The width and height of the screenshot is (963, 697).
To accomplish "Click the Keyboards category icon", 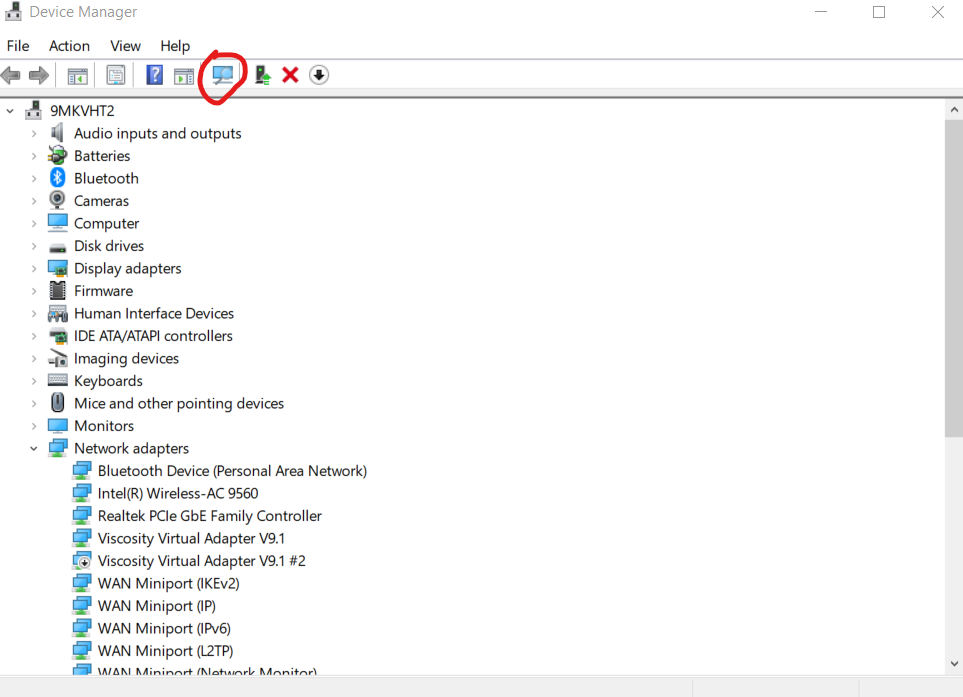I will click(x=57, y=380).
